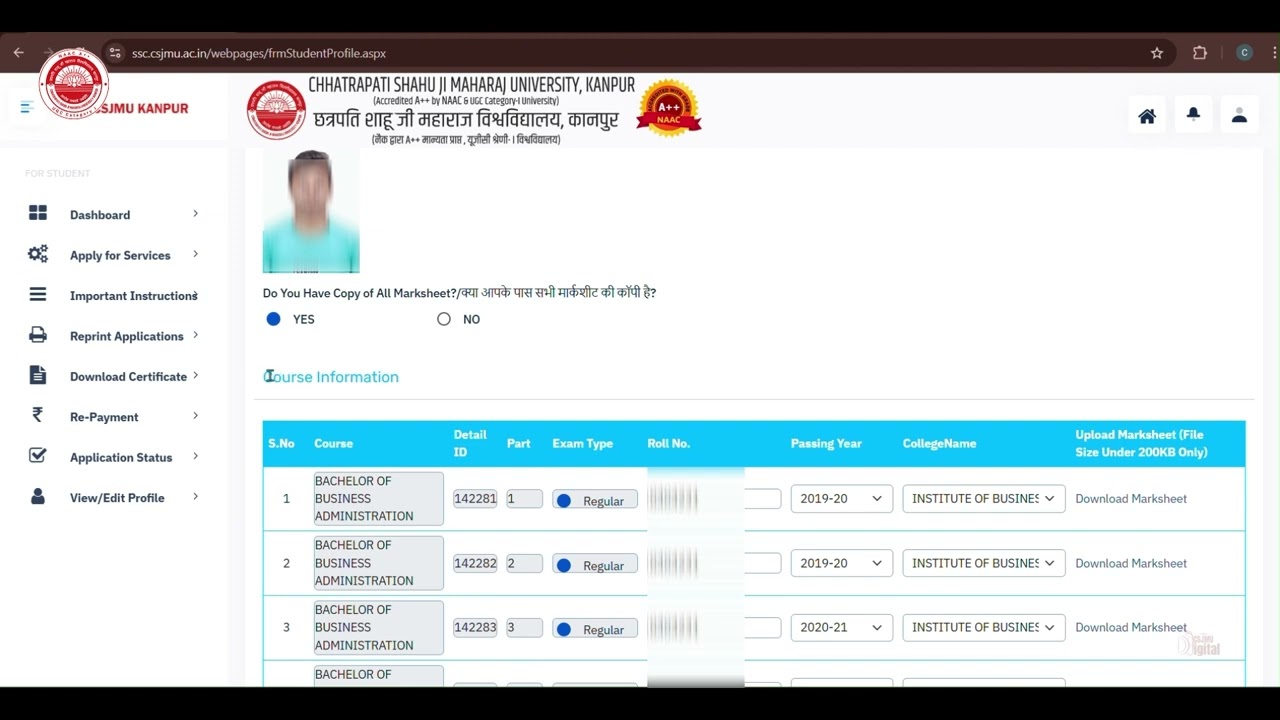Click the browser address bar URL
This screenshot has width=1280, height=720.
(259, 53)
